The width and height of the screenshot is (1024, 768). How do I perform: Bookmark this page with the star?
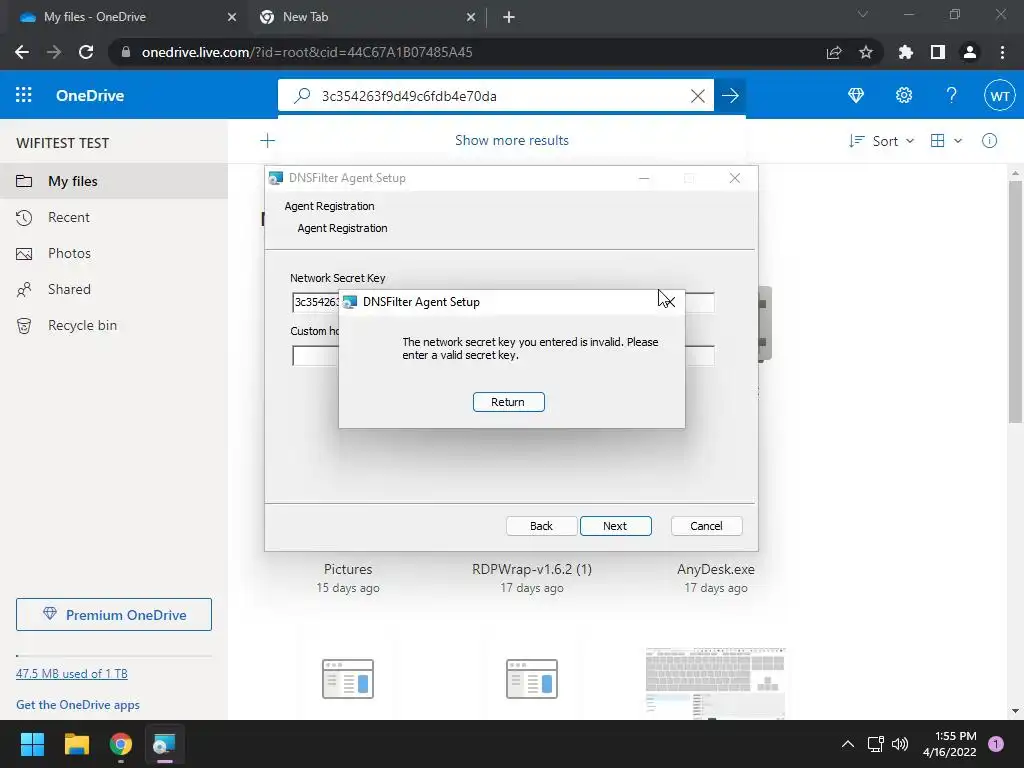pos(865,52)
